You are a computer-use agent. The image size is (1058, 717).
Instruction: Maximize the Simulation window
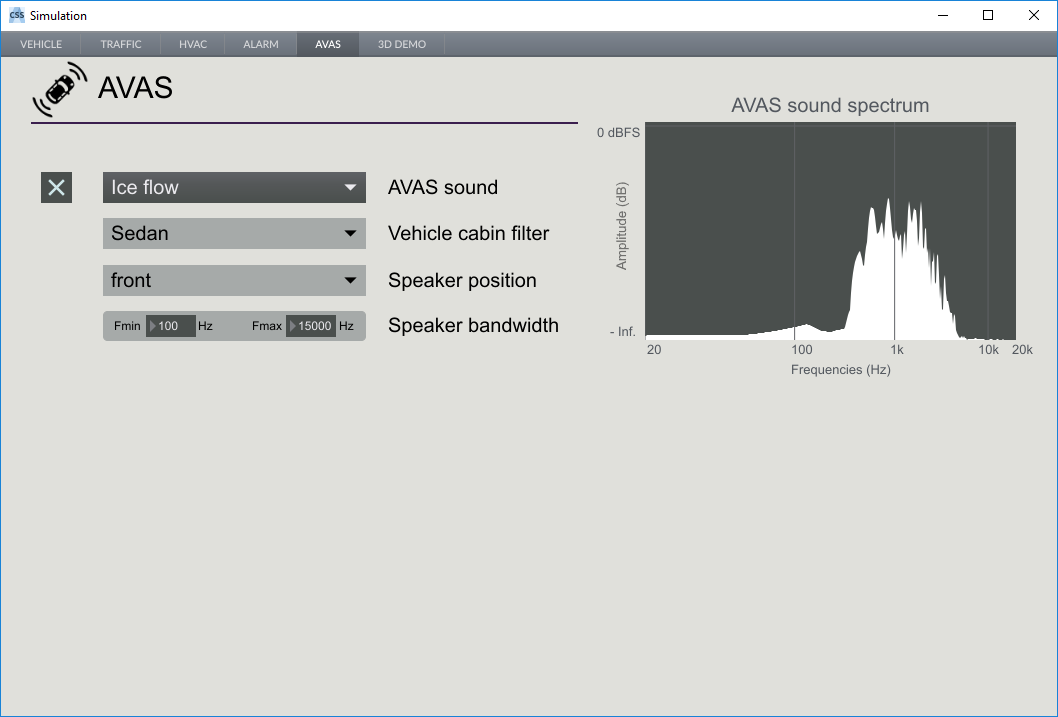point(988,15)
